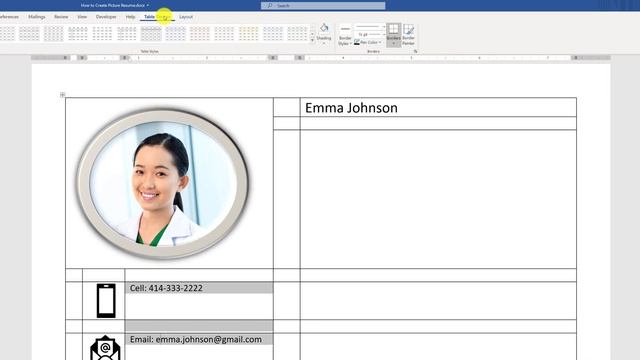Select the mobile phone icon in the table
This screenshot has height=360, width=640.
coord(106,301)
